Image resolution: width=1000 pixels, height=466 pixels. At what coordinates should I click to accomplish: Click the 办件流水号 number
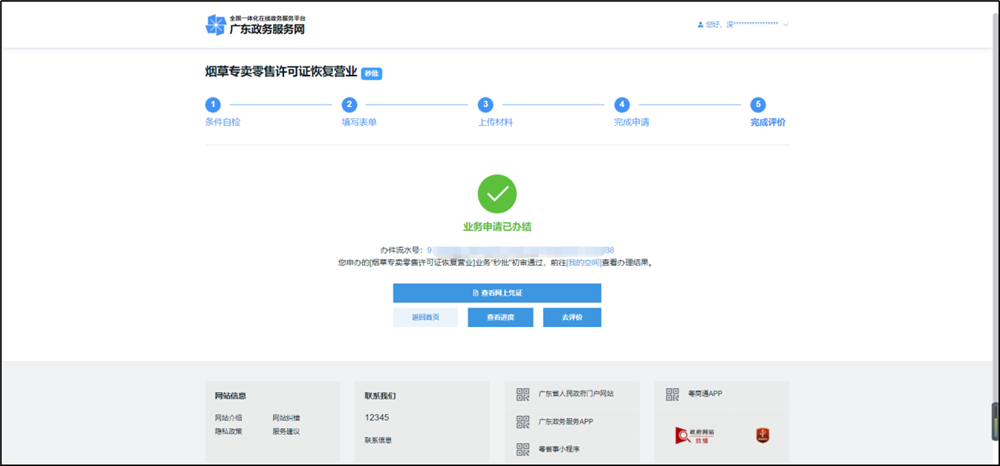click(520, 251)
